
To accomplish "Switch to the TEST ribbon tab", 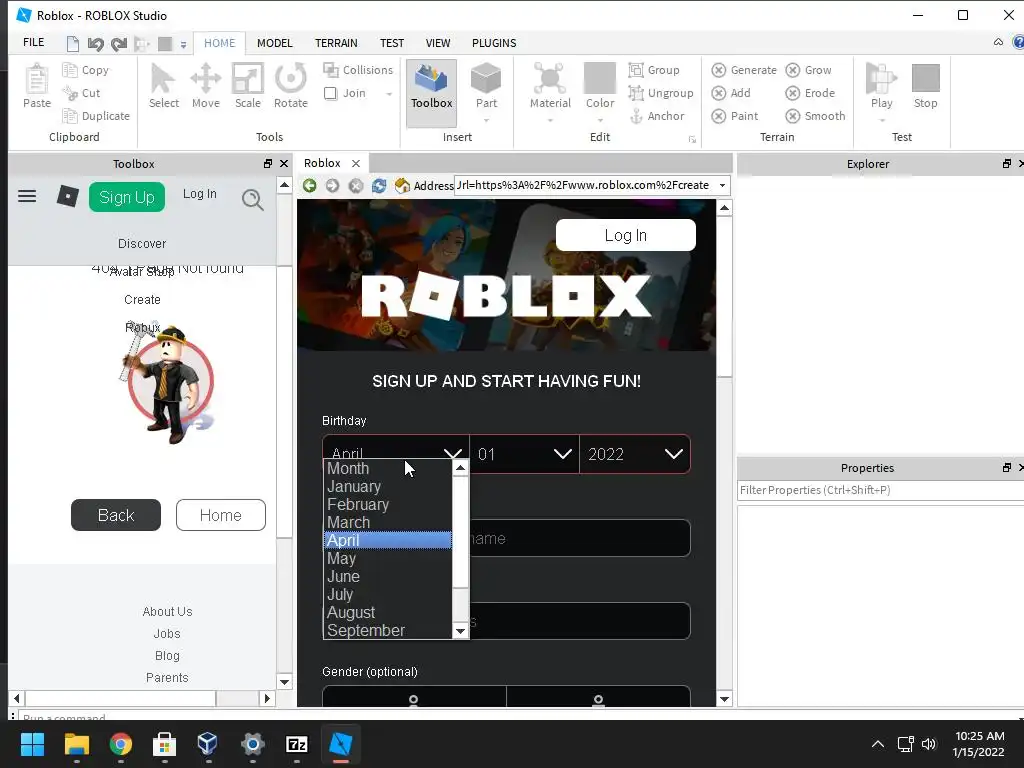I will pyautogui.click(x=392, y=43).
